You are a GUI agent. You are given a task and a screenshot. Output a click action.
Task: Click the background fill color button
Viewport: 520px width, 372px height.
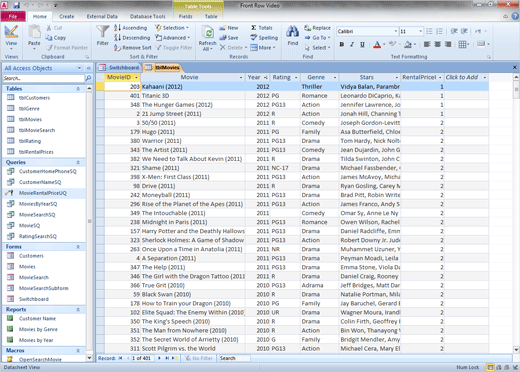point(408,44)
